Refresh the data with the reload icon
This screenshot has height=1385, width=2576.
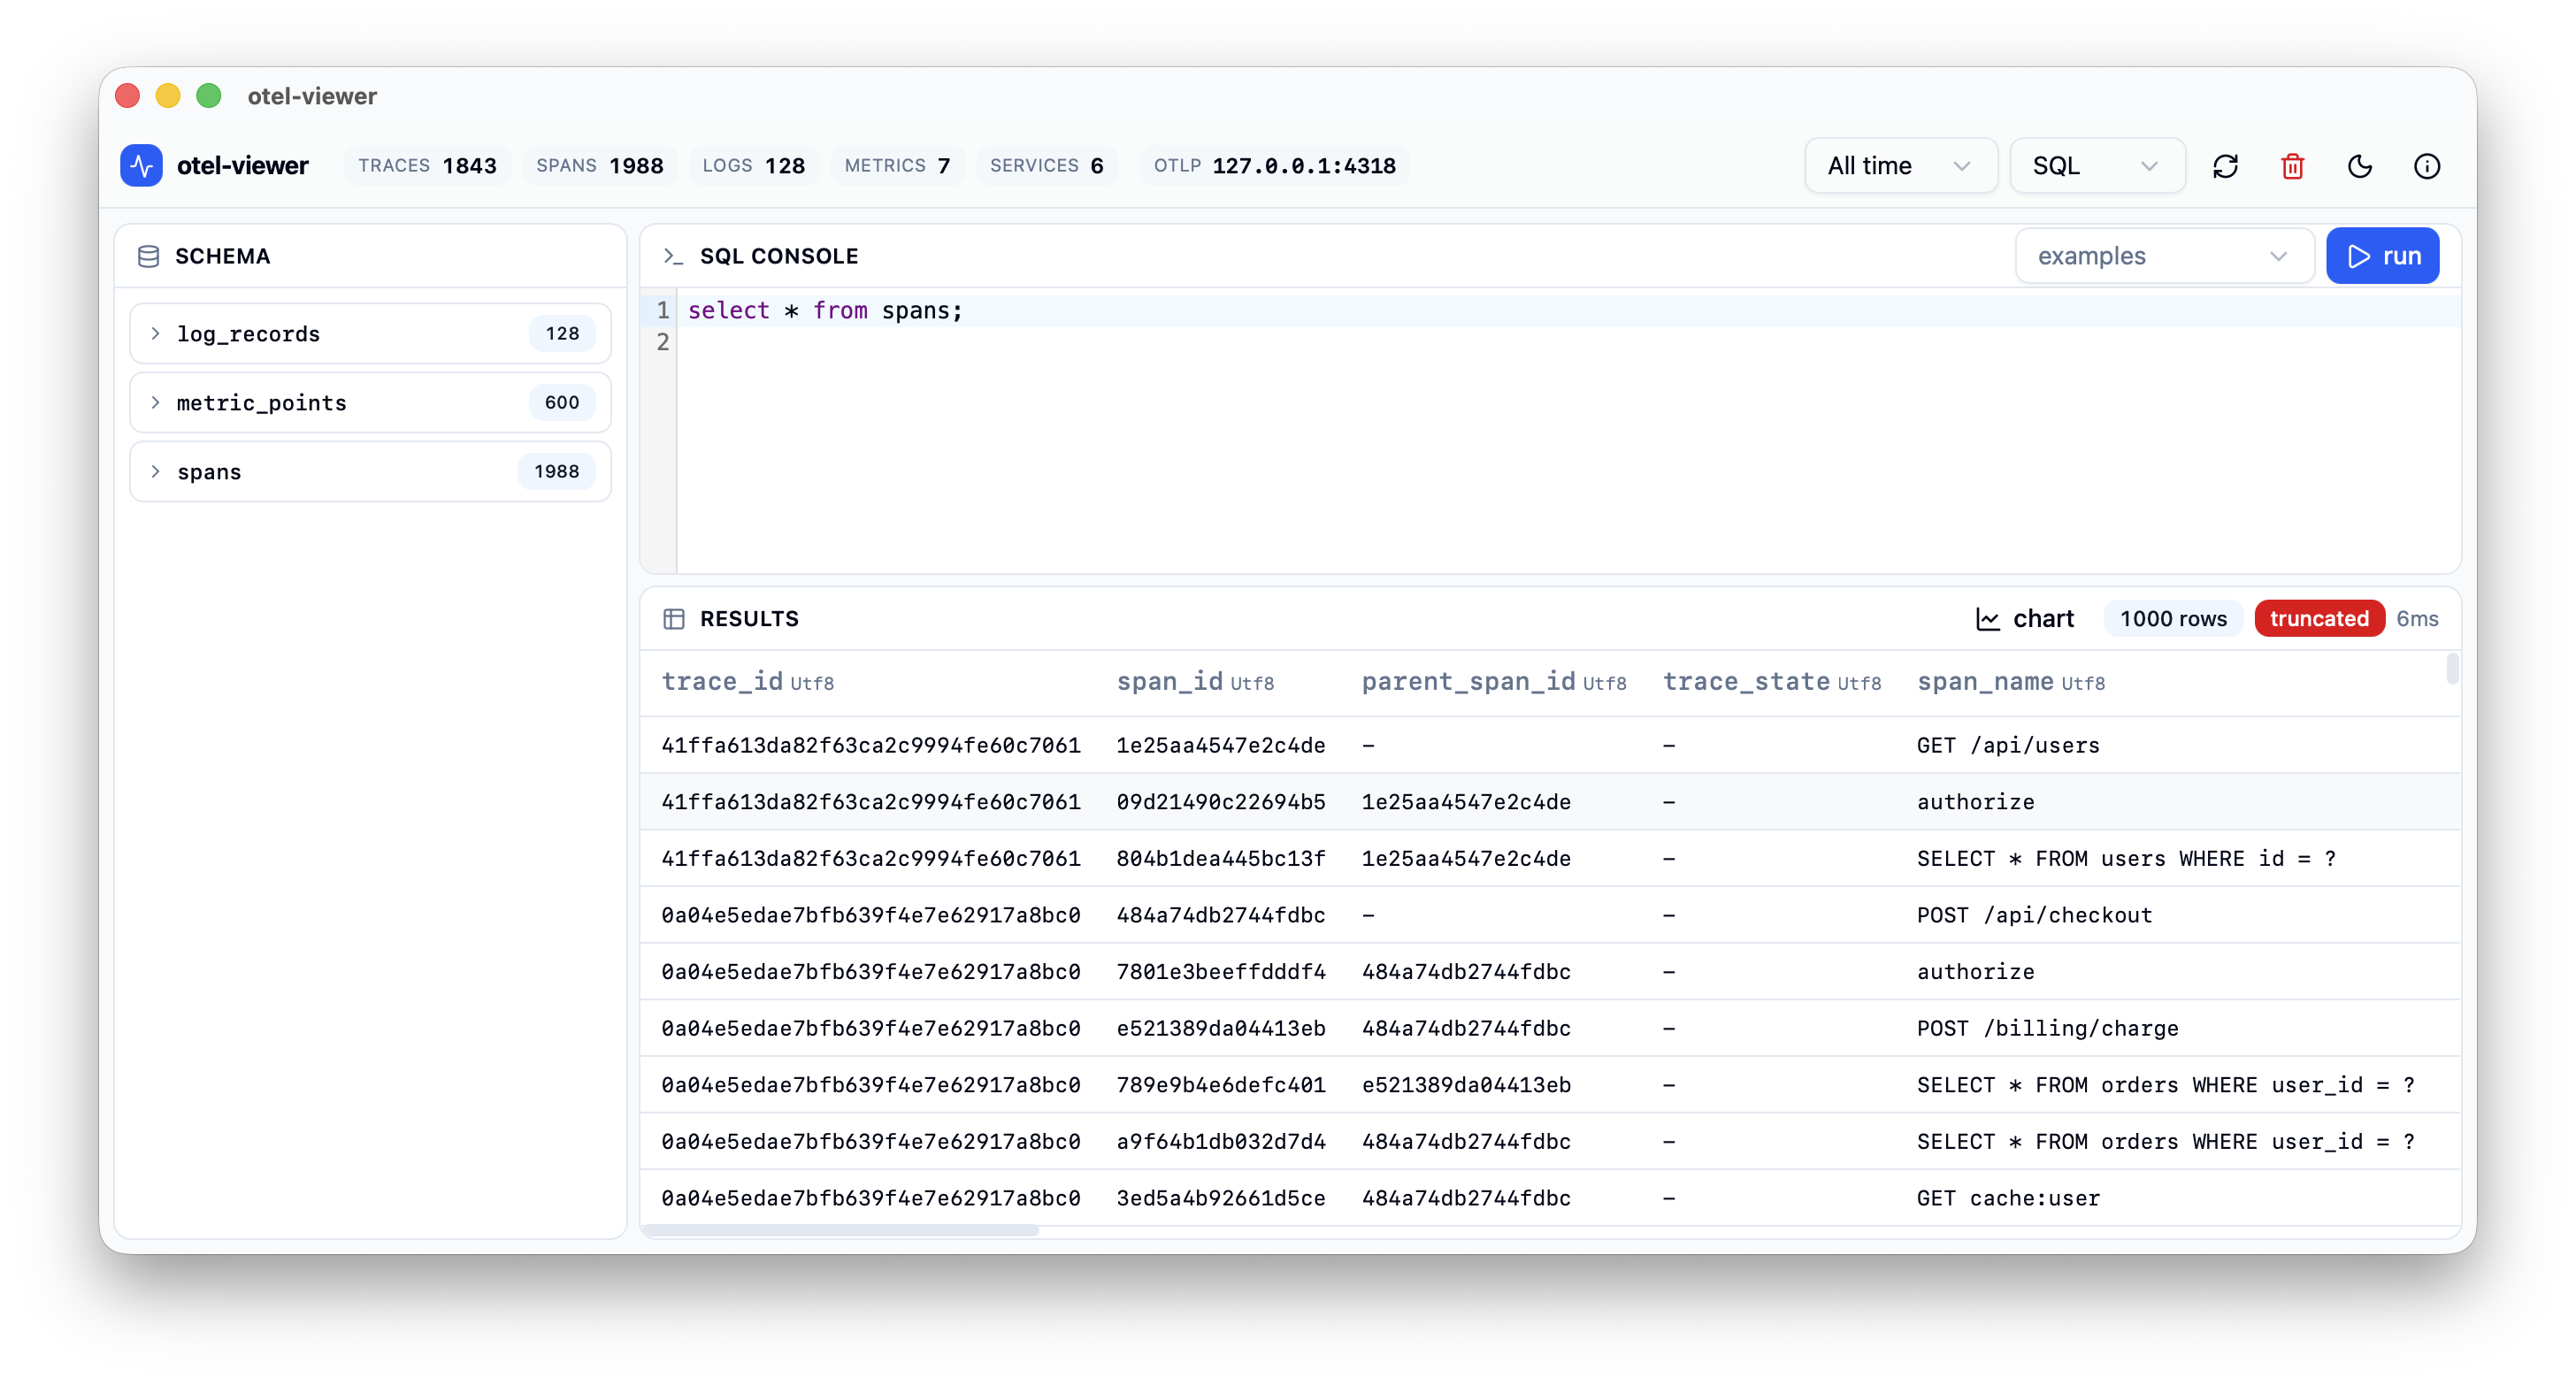pyautogui.click(x=2225, y=166)
